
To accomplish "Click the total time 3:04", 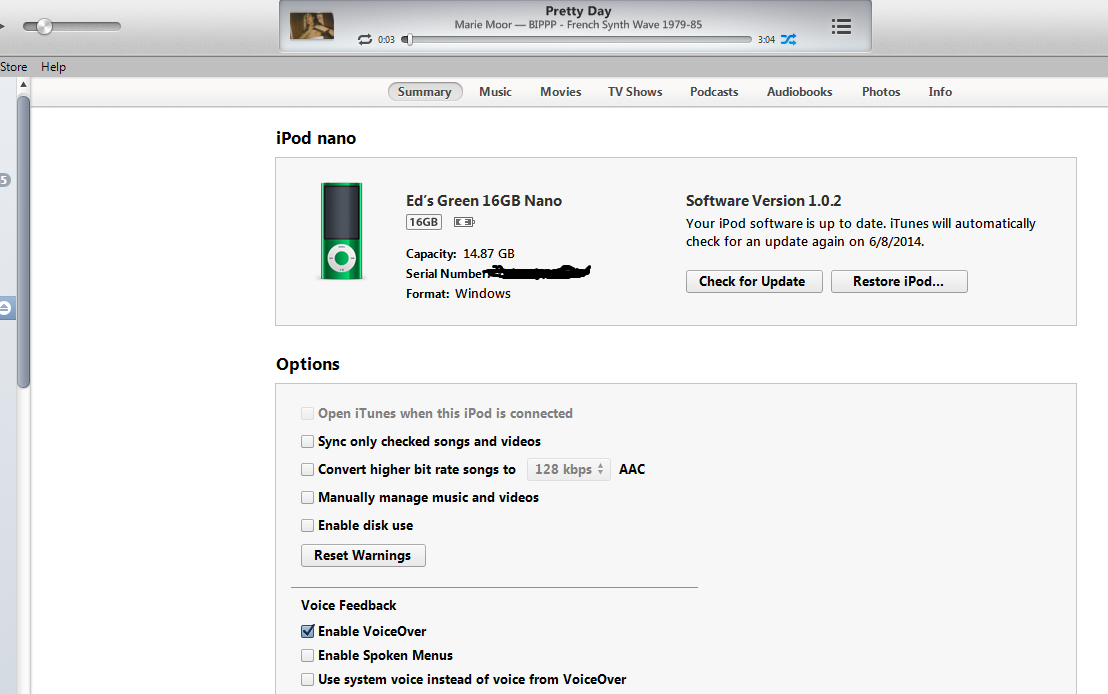I will (766, 40).
